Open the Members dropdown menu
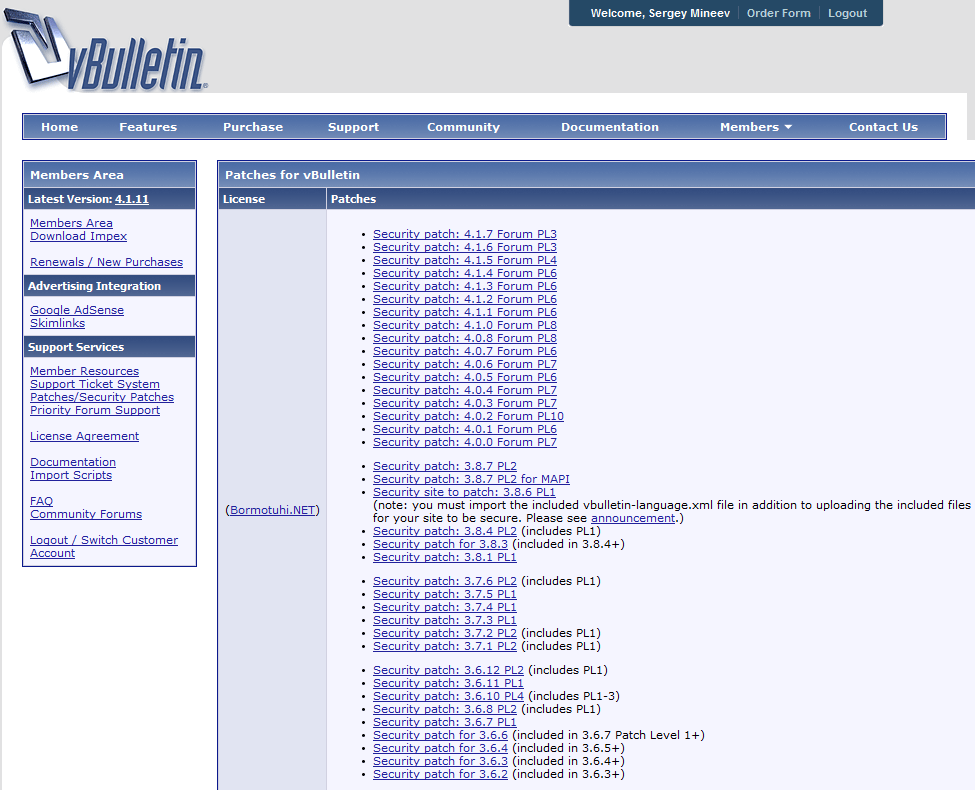This screenshot has width=975, height=790. 756,127
